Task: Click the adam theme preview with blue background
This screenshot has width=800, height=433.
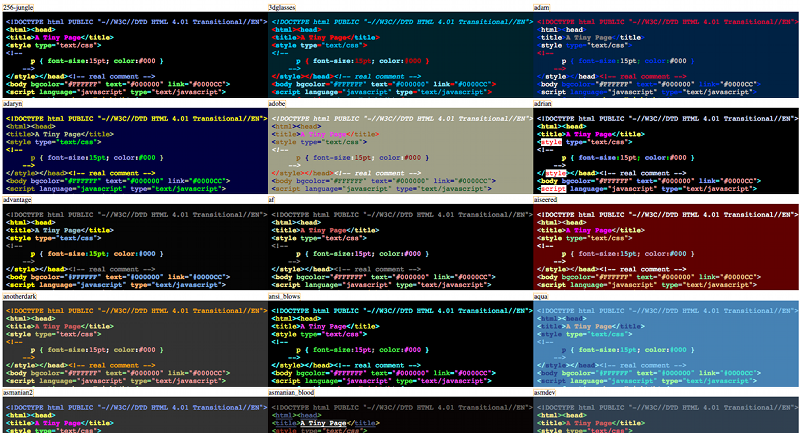Action: click(665, 54)
